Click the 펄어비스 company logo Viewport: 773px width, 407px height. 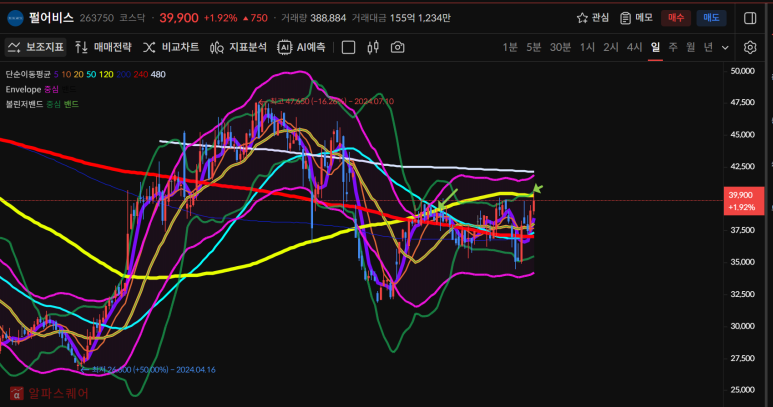[x=15, y=18]
